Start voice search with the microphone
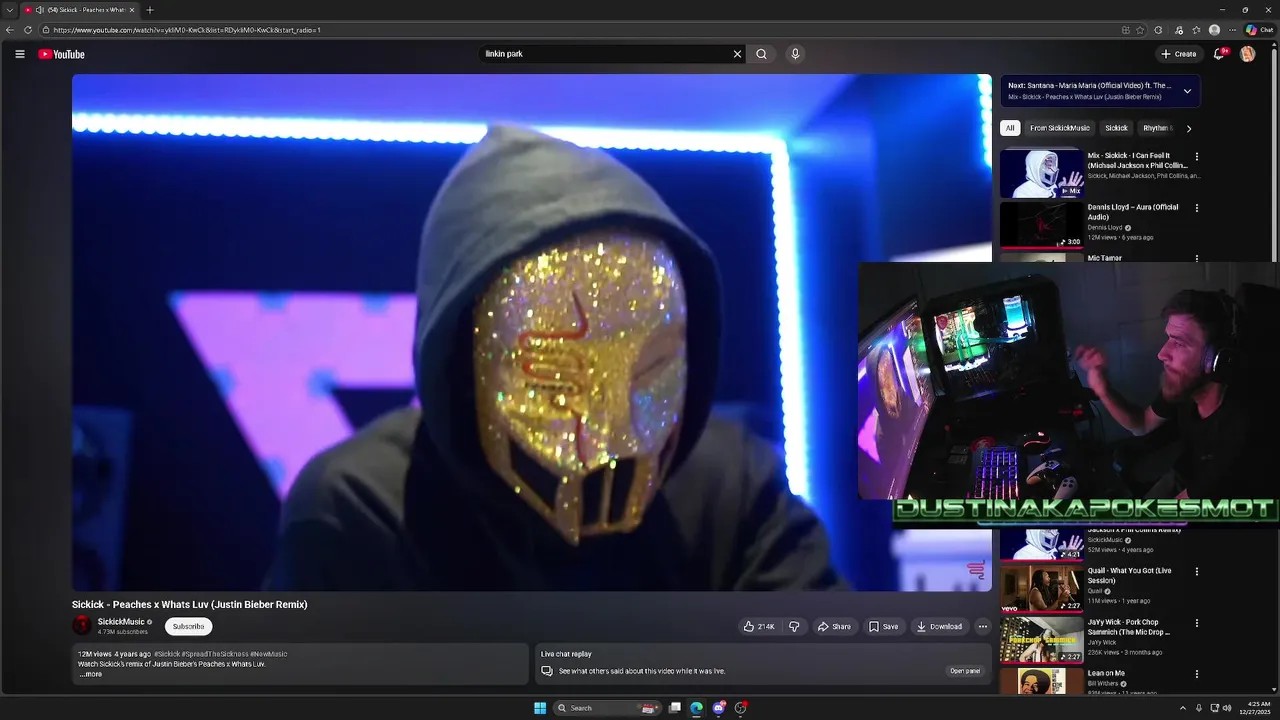The width and height of the screenshot is (1280, 720). pos(795,54)
